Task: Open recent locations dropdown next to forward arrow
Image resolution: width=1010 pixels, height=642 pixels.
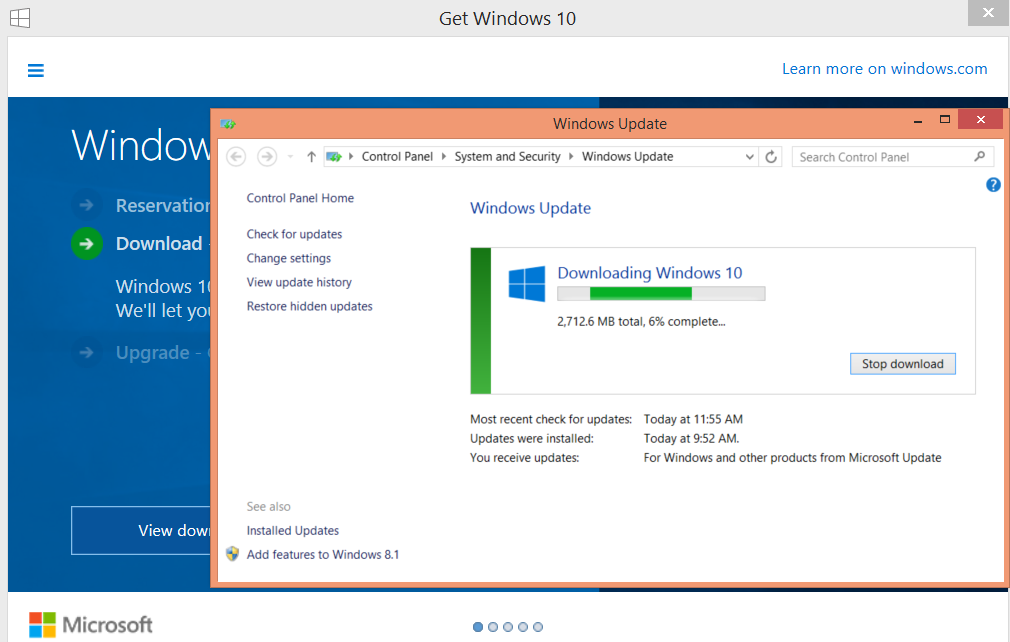Action: (x=290, y=156)
